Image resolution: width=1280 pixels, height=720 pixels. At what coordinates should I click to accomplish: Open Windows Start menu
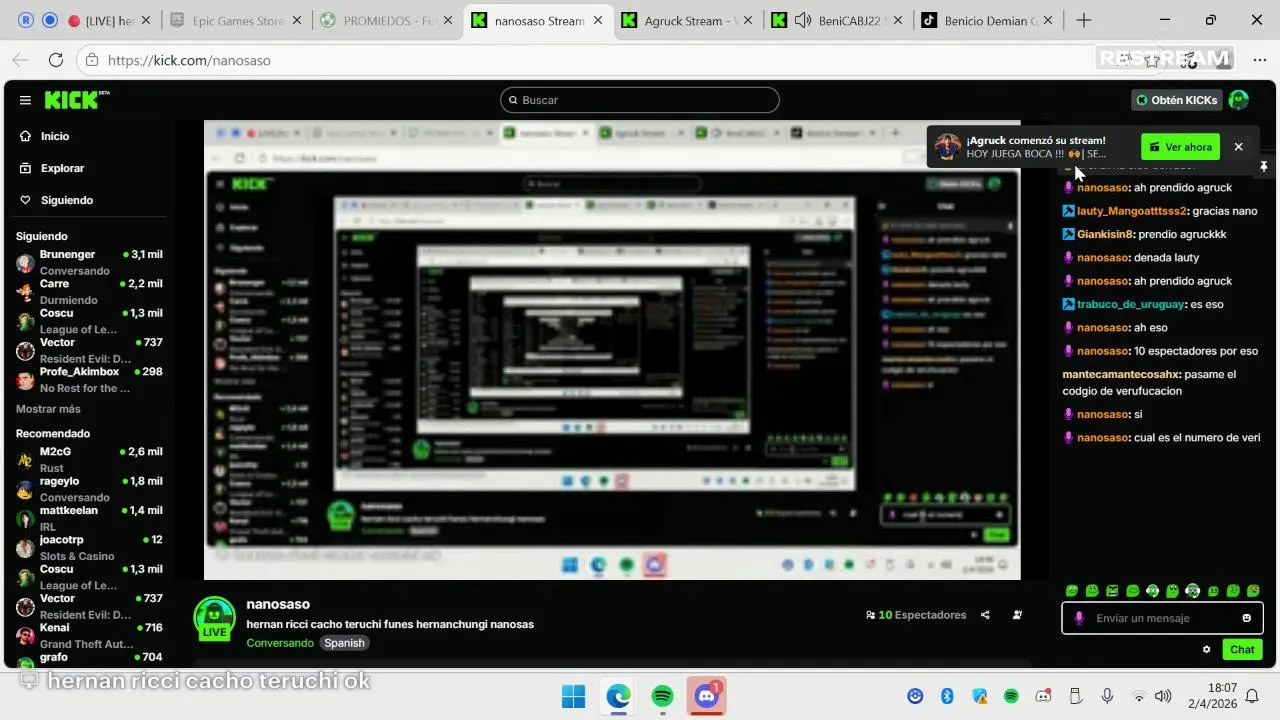(574, 696)
